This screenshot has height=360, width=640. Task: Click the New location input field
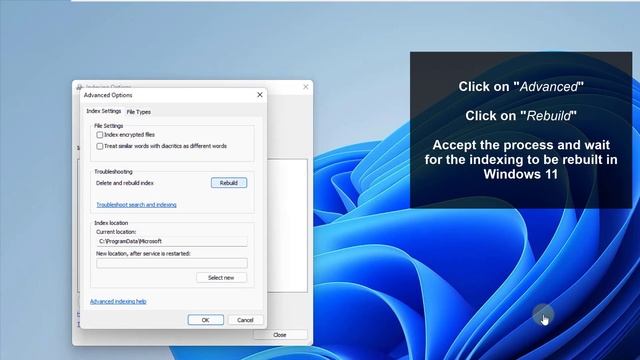coord(172,263)
